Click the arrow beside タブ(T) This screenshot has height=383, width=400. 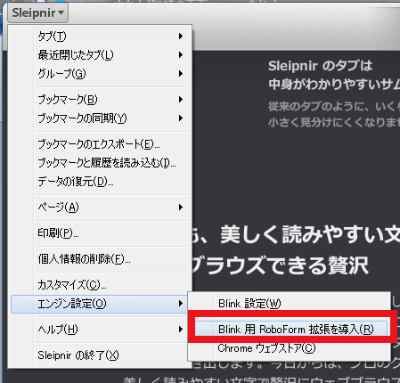tap(180, 36)
